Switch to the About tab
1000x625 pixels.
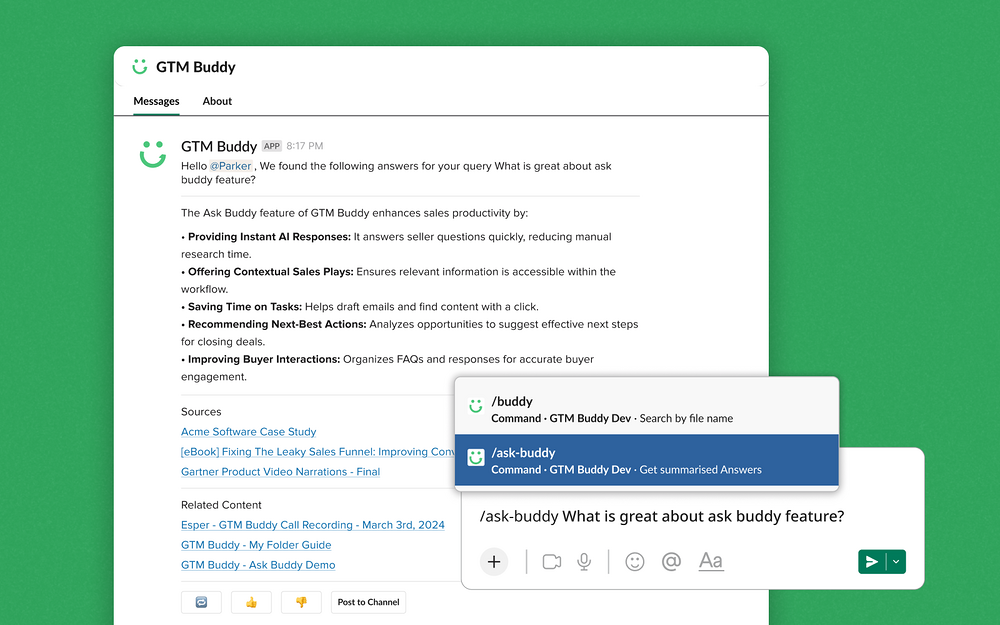217,101
